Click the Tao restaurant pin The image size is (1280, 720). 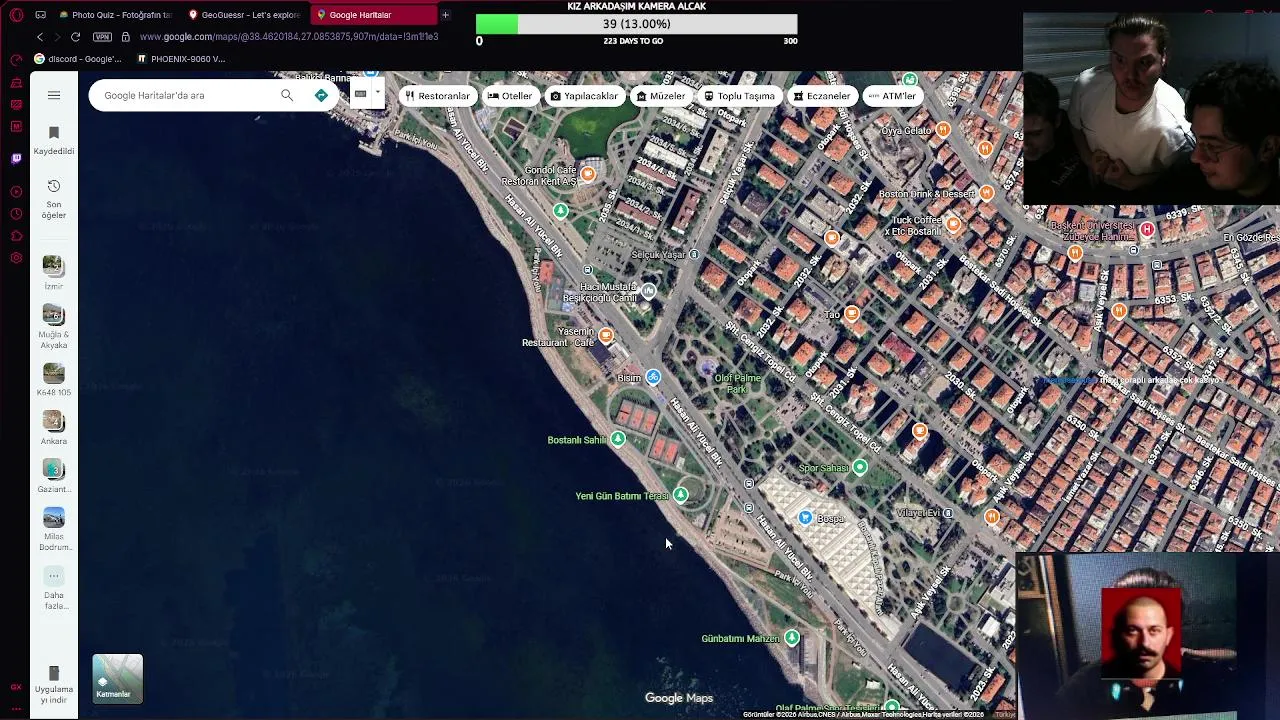pyautogui.click(x=852, y=314)
